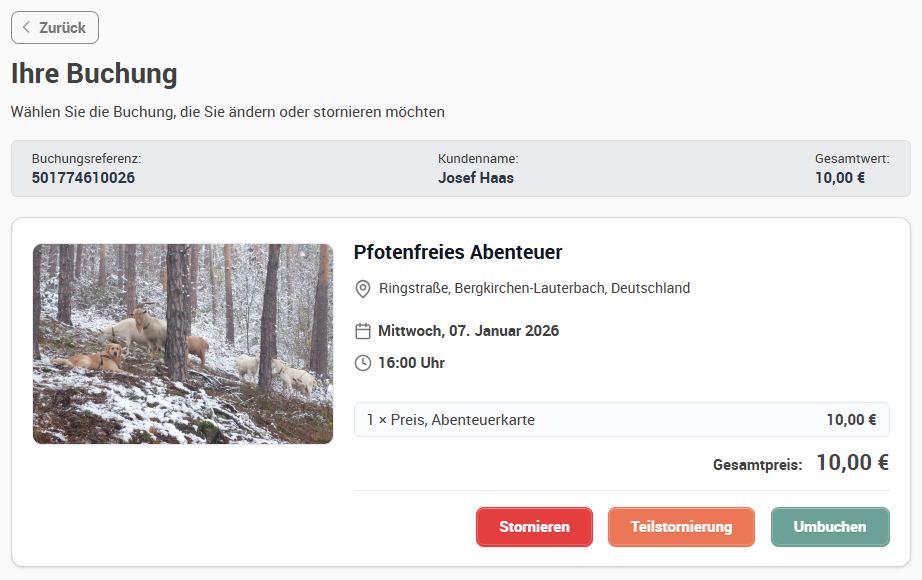Click the Gesamtwert amount 10,00 €
This screenshot has width=922, height=580.
840,178
